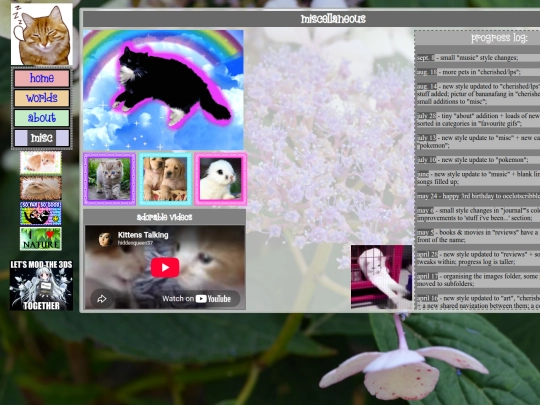Click the white cat in cage gif
Screen dimensions: 540x405
click(x=381, y=277)
